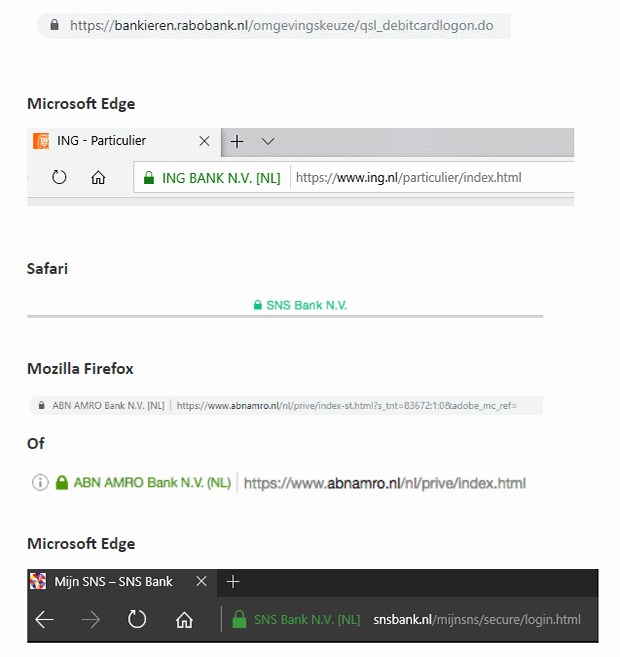This screenshot has height=657, width=620.
Task: Click the www.ing.nl/particulier/index.html URL field
Action: point(408,178)
